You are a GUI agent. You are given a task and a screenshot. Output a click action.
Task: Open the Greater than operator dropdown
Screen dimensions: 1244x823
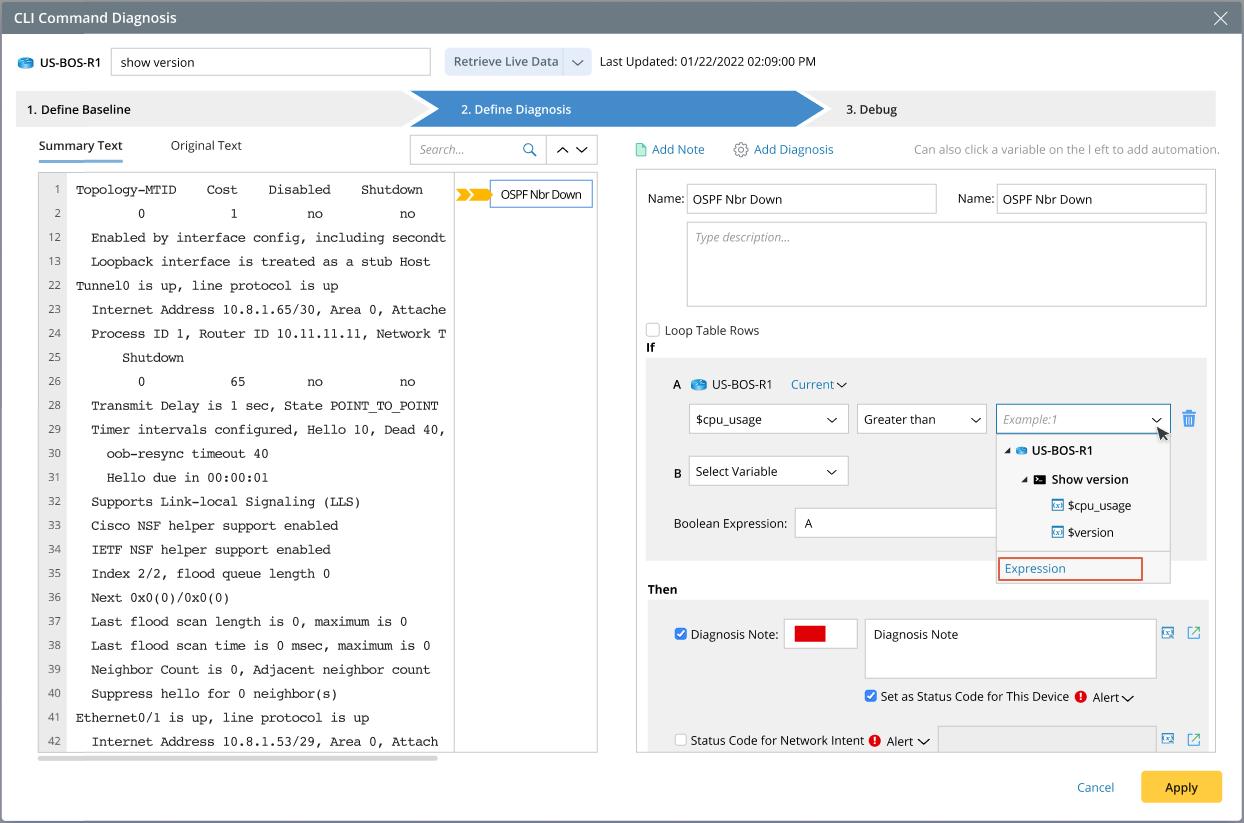(x=921, y=419)
